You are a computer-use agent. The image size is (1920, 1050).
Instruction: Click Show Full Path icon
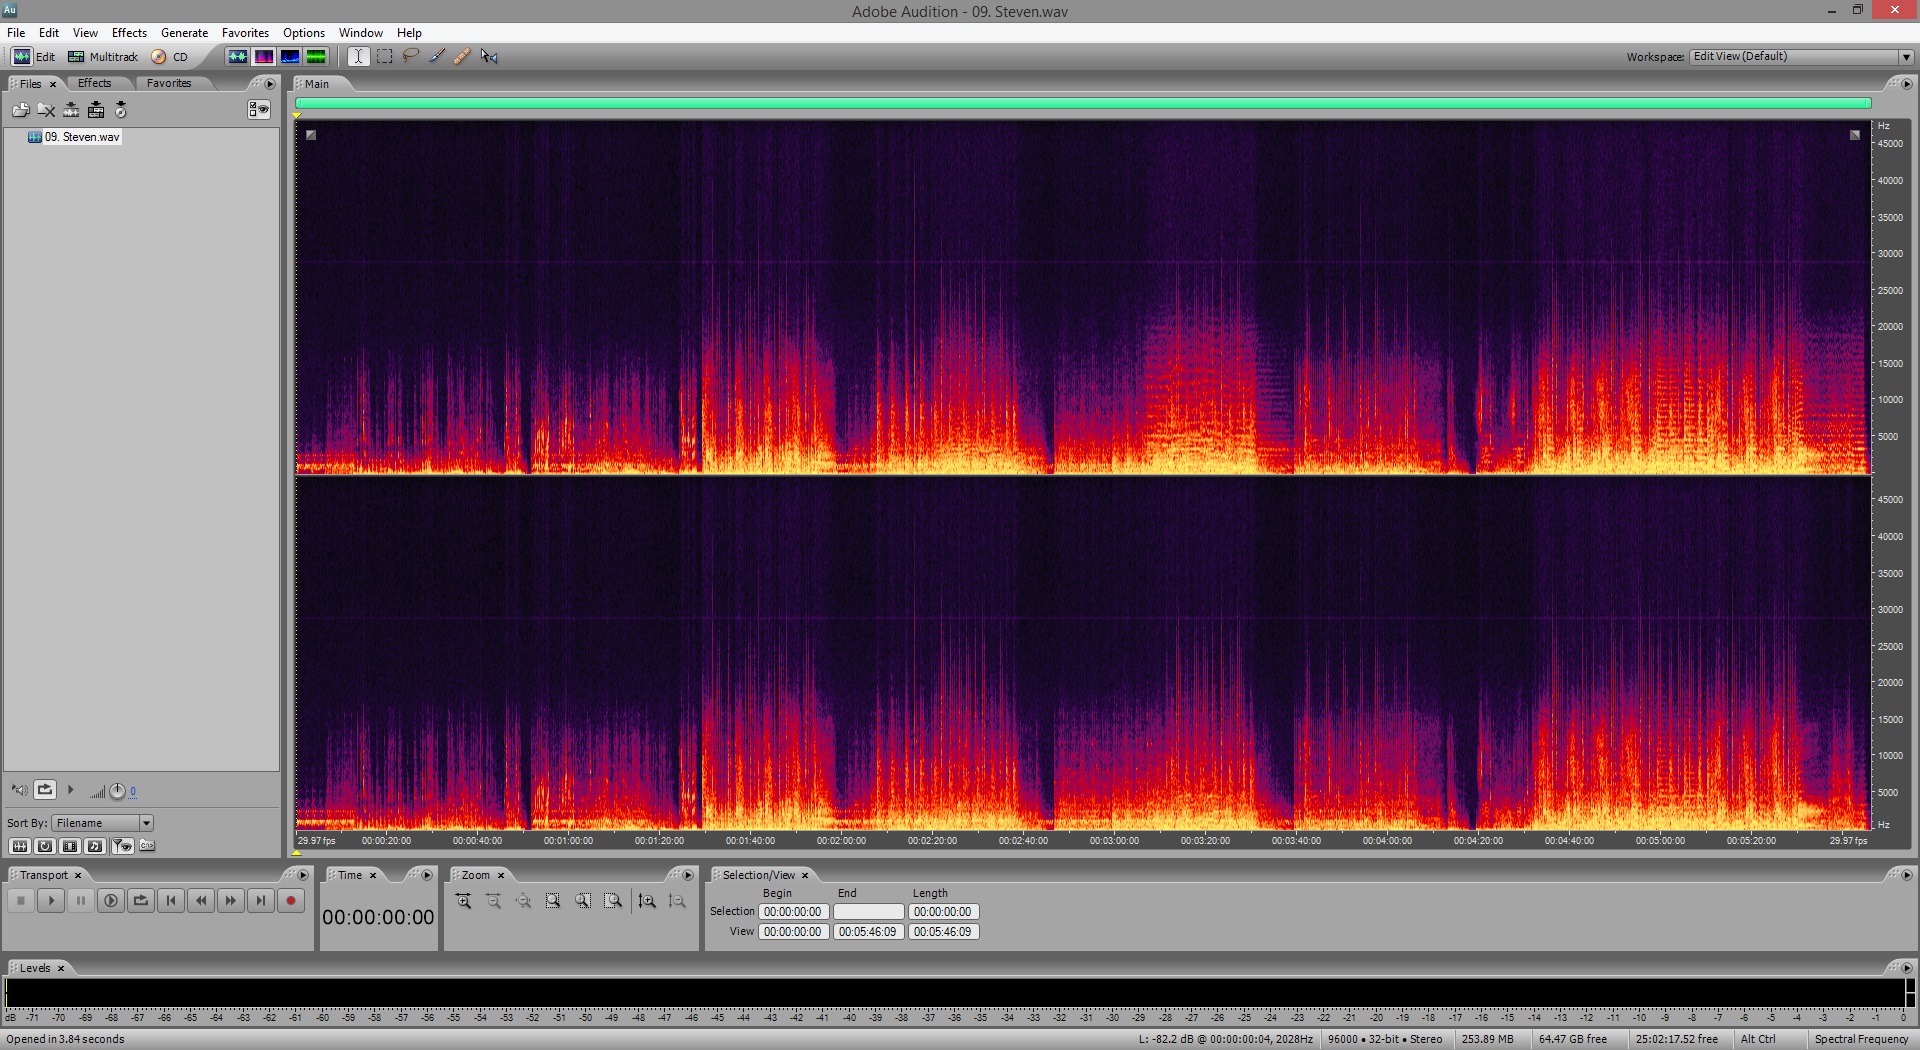[147, 846]
